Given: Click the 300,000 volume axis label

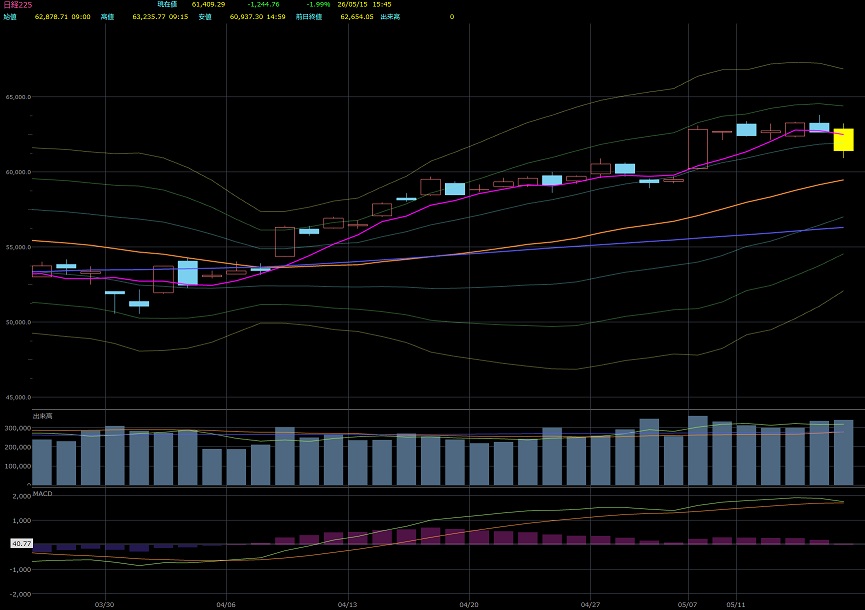Looking at the screenshot, I should (18, 428).
